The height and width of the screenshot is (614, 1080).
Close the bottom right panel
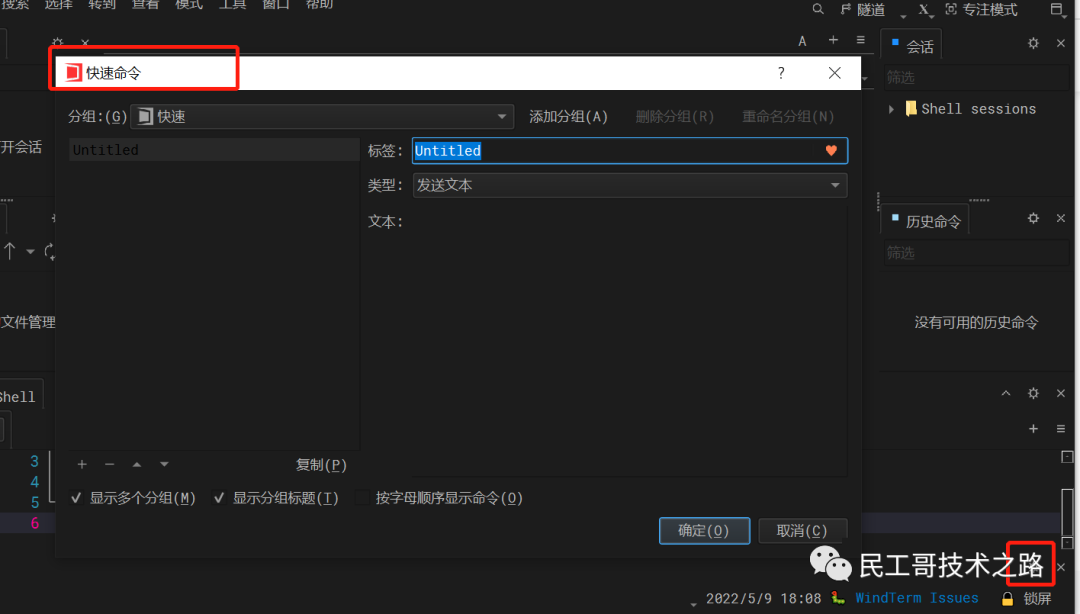1061,393
